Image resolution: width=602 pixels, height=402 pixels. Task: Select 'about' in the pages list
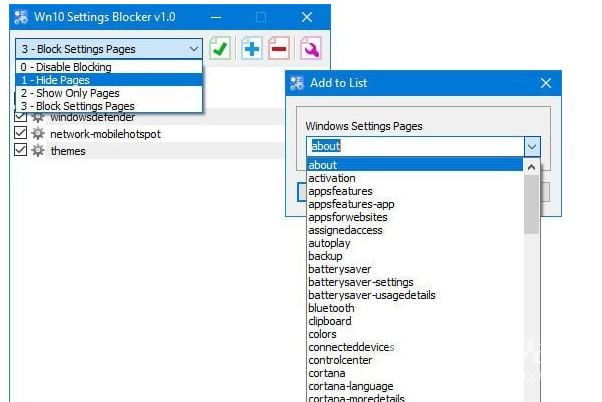(415, 165)
